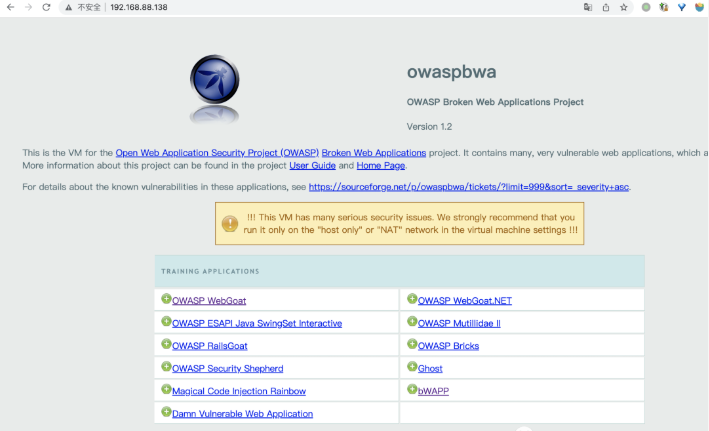709x431 pixels.
Task: Open the OWASP Mutillidae II link
Action: tap(459, 323)
